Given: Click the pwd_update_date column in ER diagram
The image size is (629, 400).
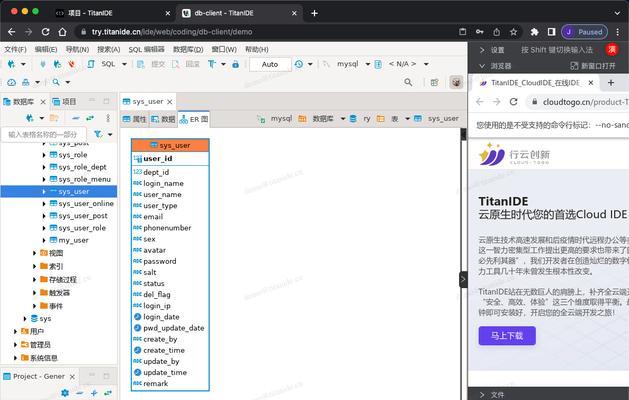Looking at the screenshot, I should click(x=174, y=328).
